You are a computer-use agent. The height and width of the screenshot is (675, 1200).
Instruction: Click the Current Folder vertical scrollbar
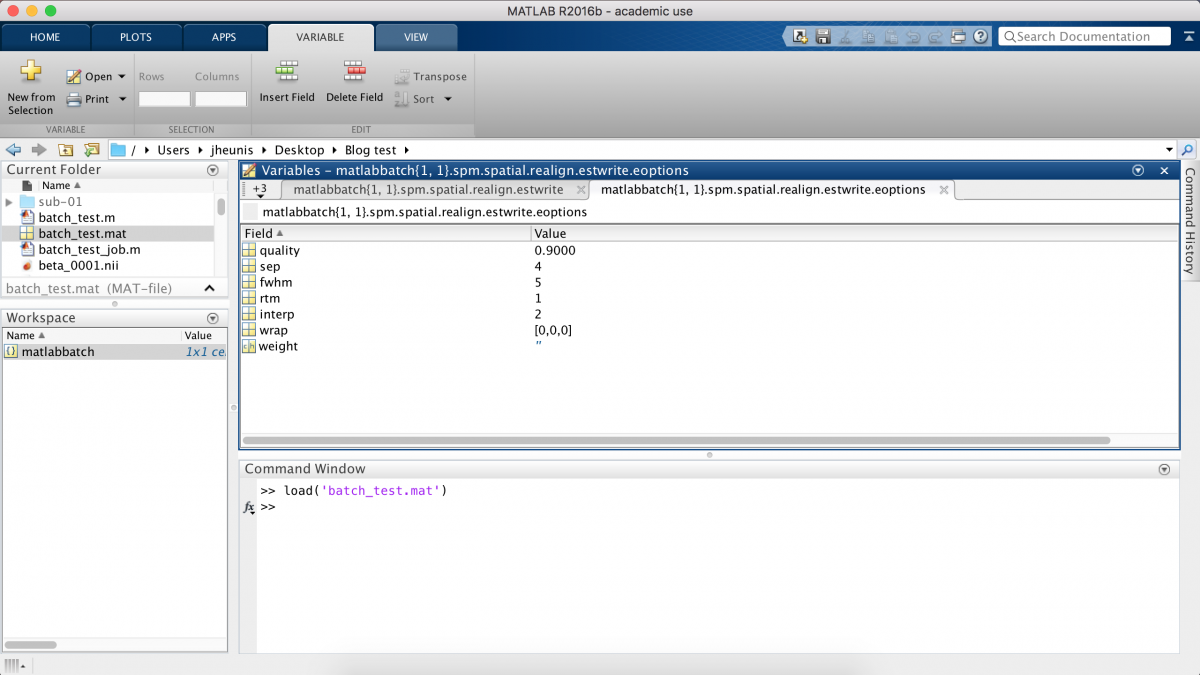pyautogui.click(x=221, y=207)
